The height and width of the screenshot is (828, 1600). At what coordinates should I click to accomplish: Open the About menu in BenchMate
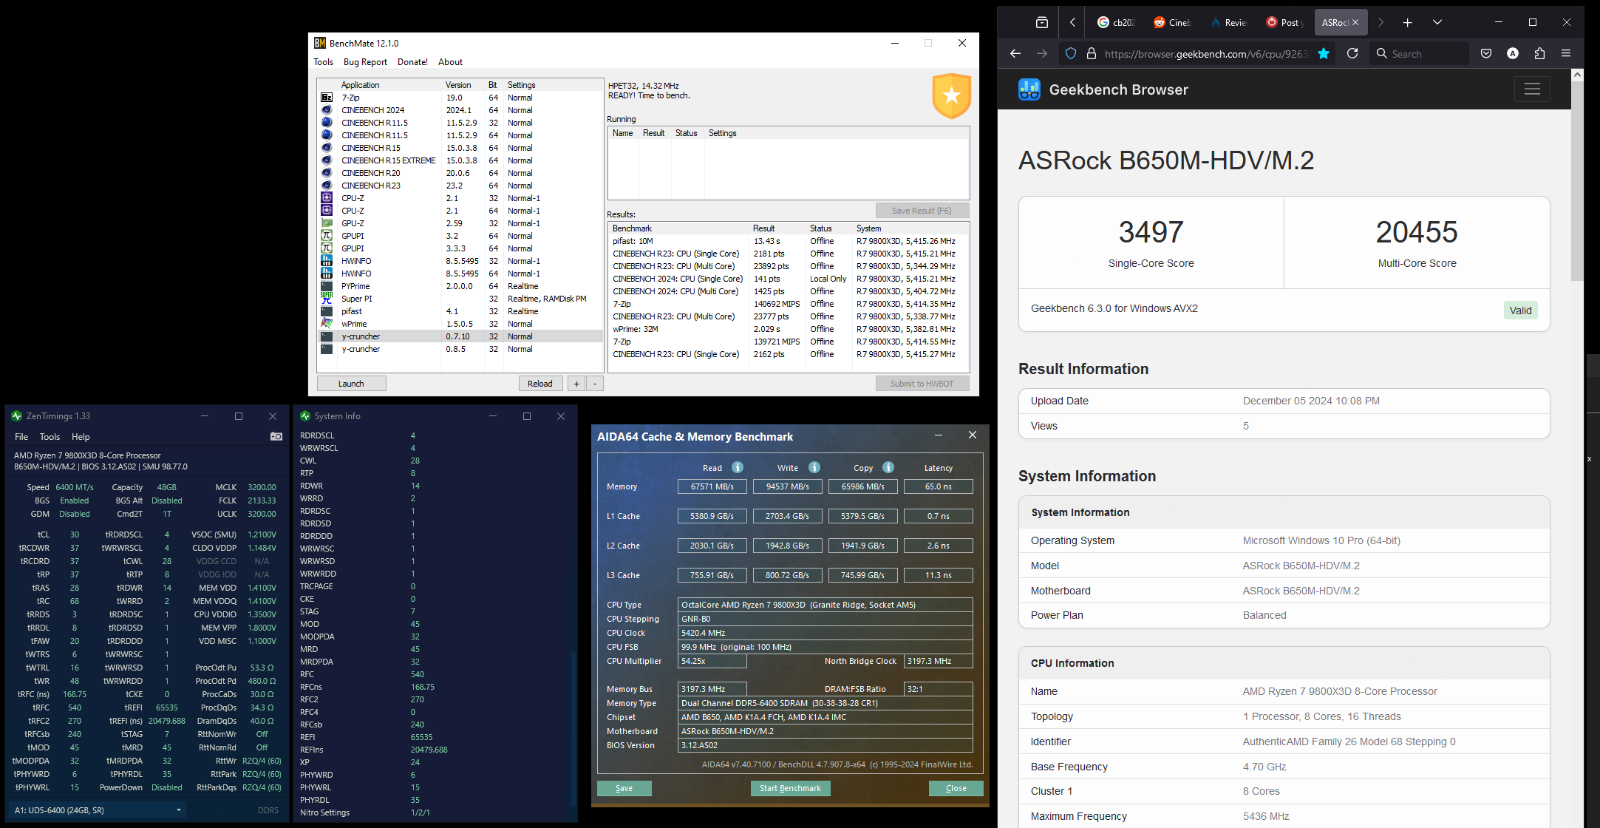[x=451, y=62]
